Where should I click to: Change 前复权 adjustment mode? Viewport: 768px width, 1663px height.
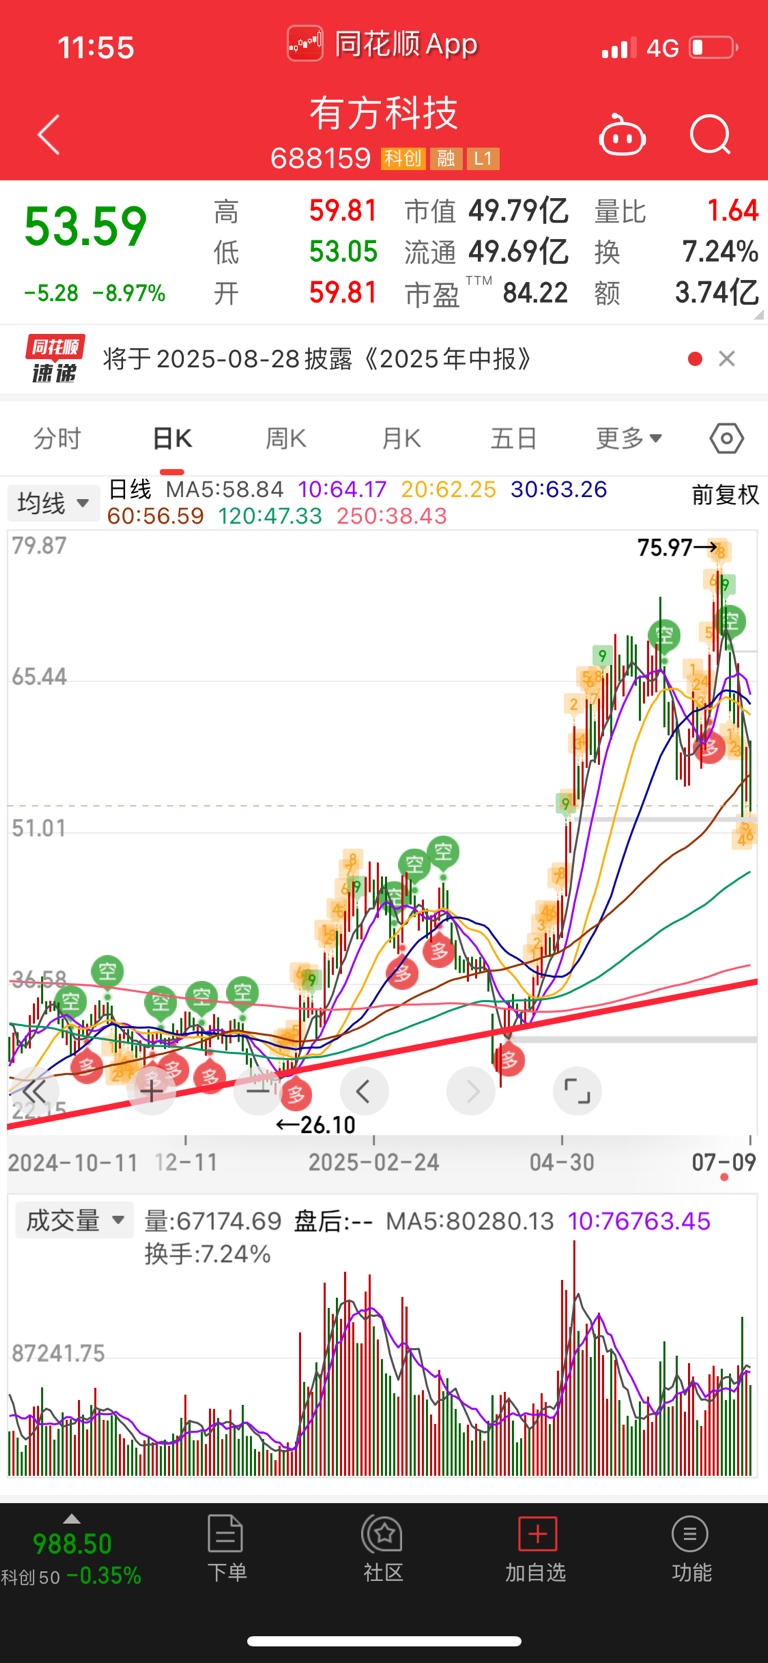point(726,495)
